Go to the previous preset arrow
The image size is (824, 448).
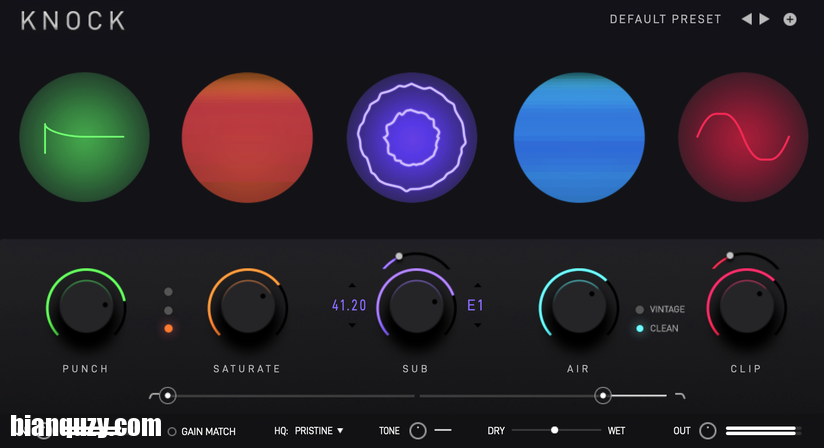pyautogui.click(x=746, y=19)
